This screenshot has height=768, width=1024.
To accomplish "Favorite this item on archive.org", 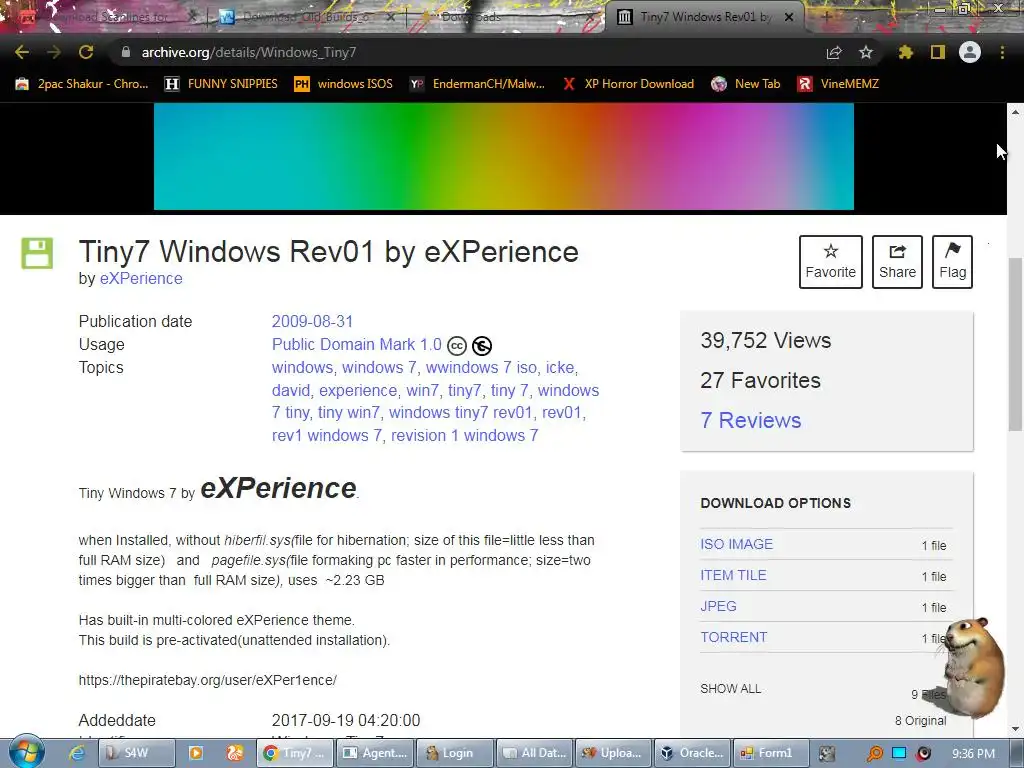I will pos(831,262).
